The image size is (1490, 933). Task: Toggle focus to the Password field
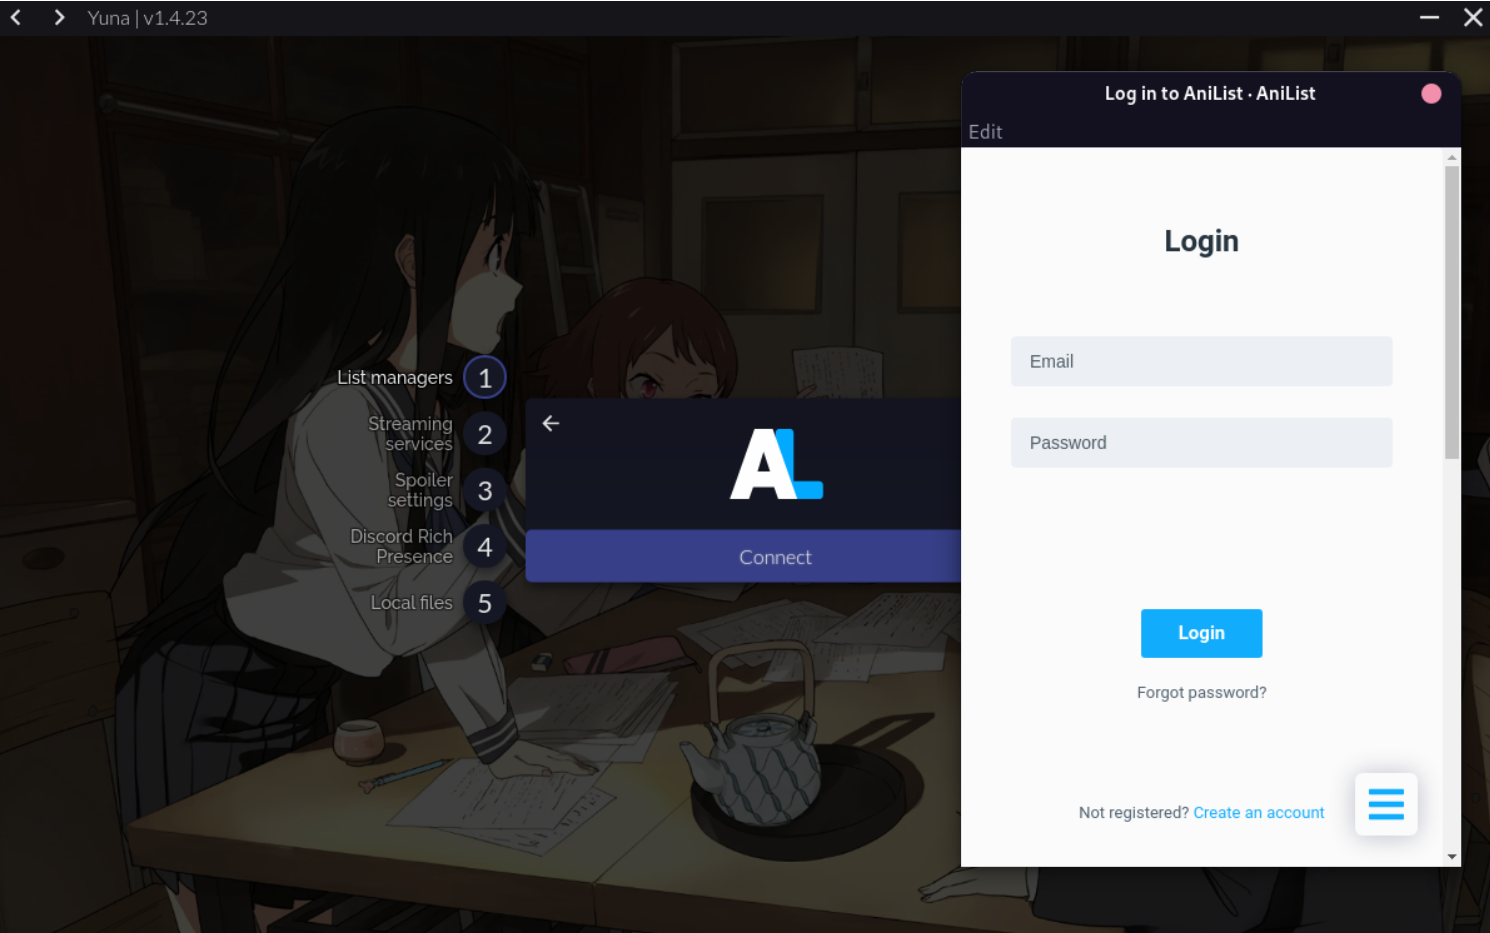1201,442
